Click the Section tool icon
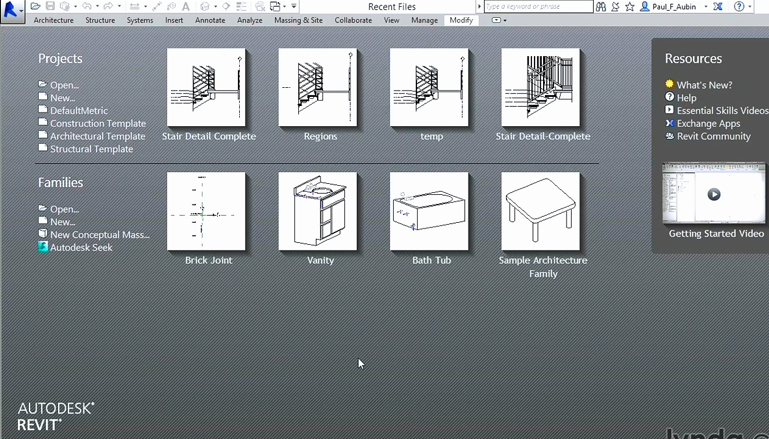 tap(226, 6)
